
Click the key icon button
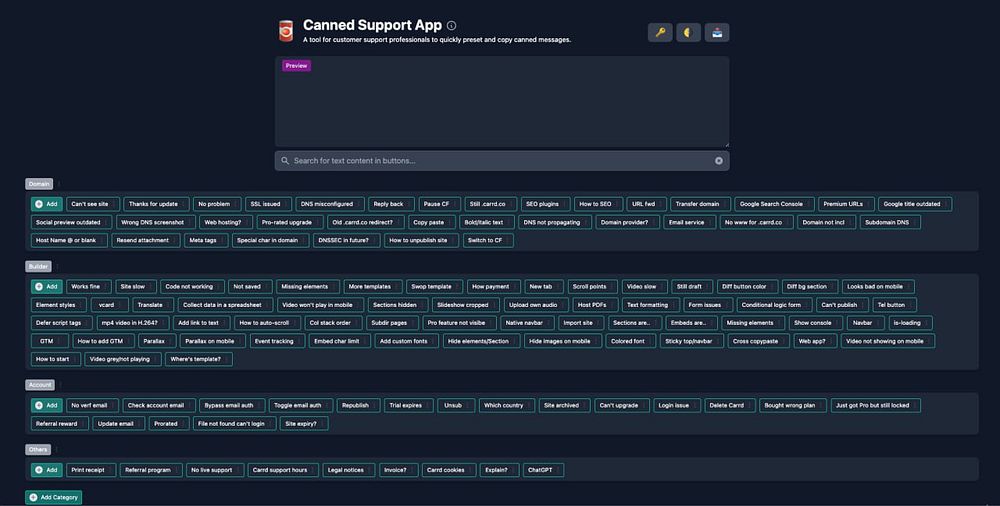tap(660, 33)
